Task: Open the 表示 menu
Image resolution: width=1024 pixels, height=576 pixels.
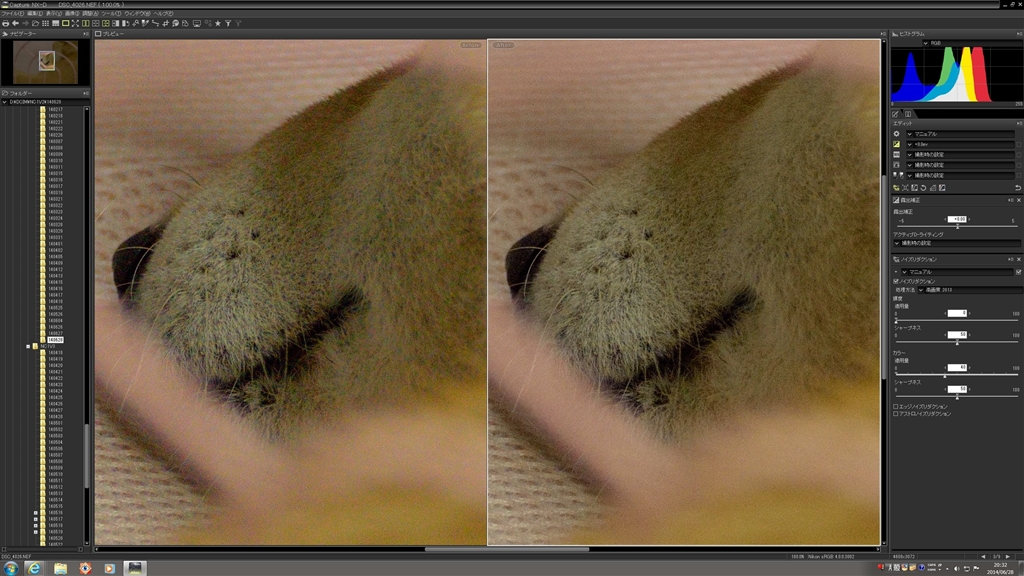Action: click(54, 13)
